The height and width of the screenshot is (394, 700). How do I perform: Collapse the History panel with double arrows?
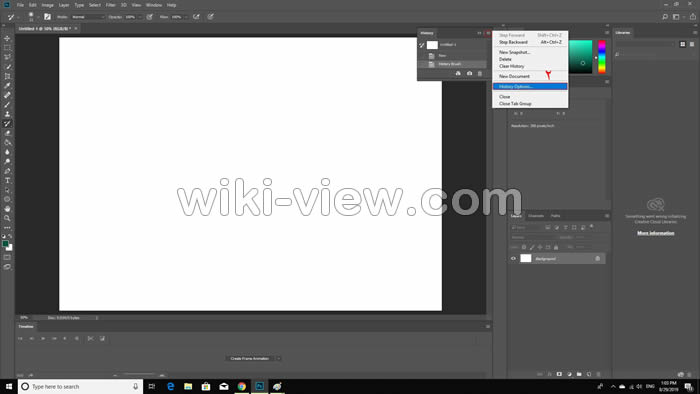(x=479, y=33)
